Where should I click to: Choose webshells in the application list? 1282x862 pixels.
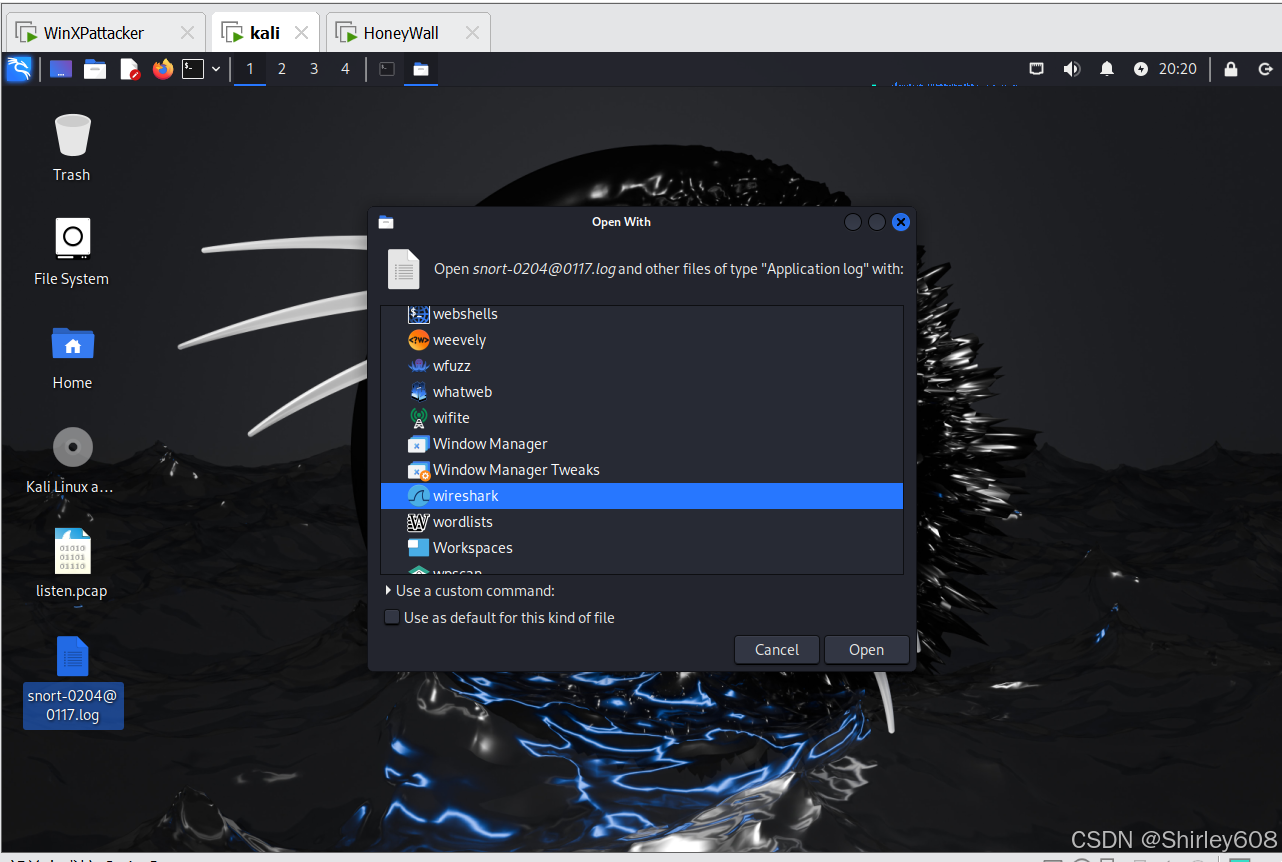coord(642,314)
